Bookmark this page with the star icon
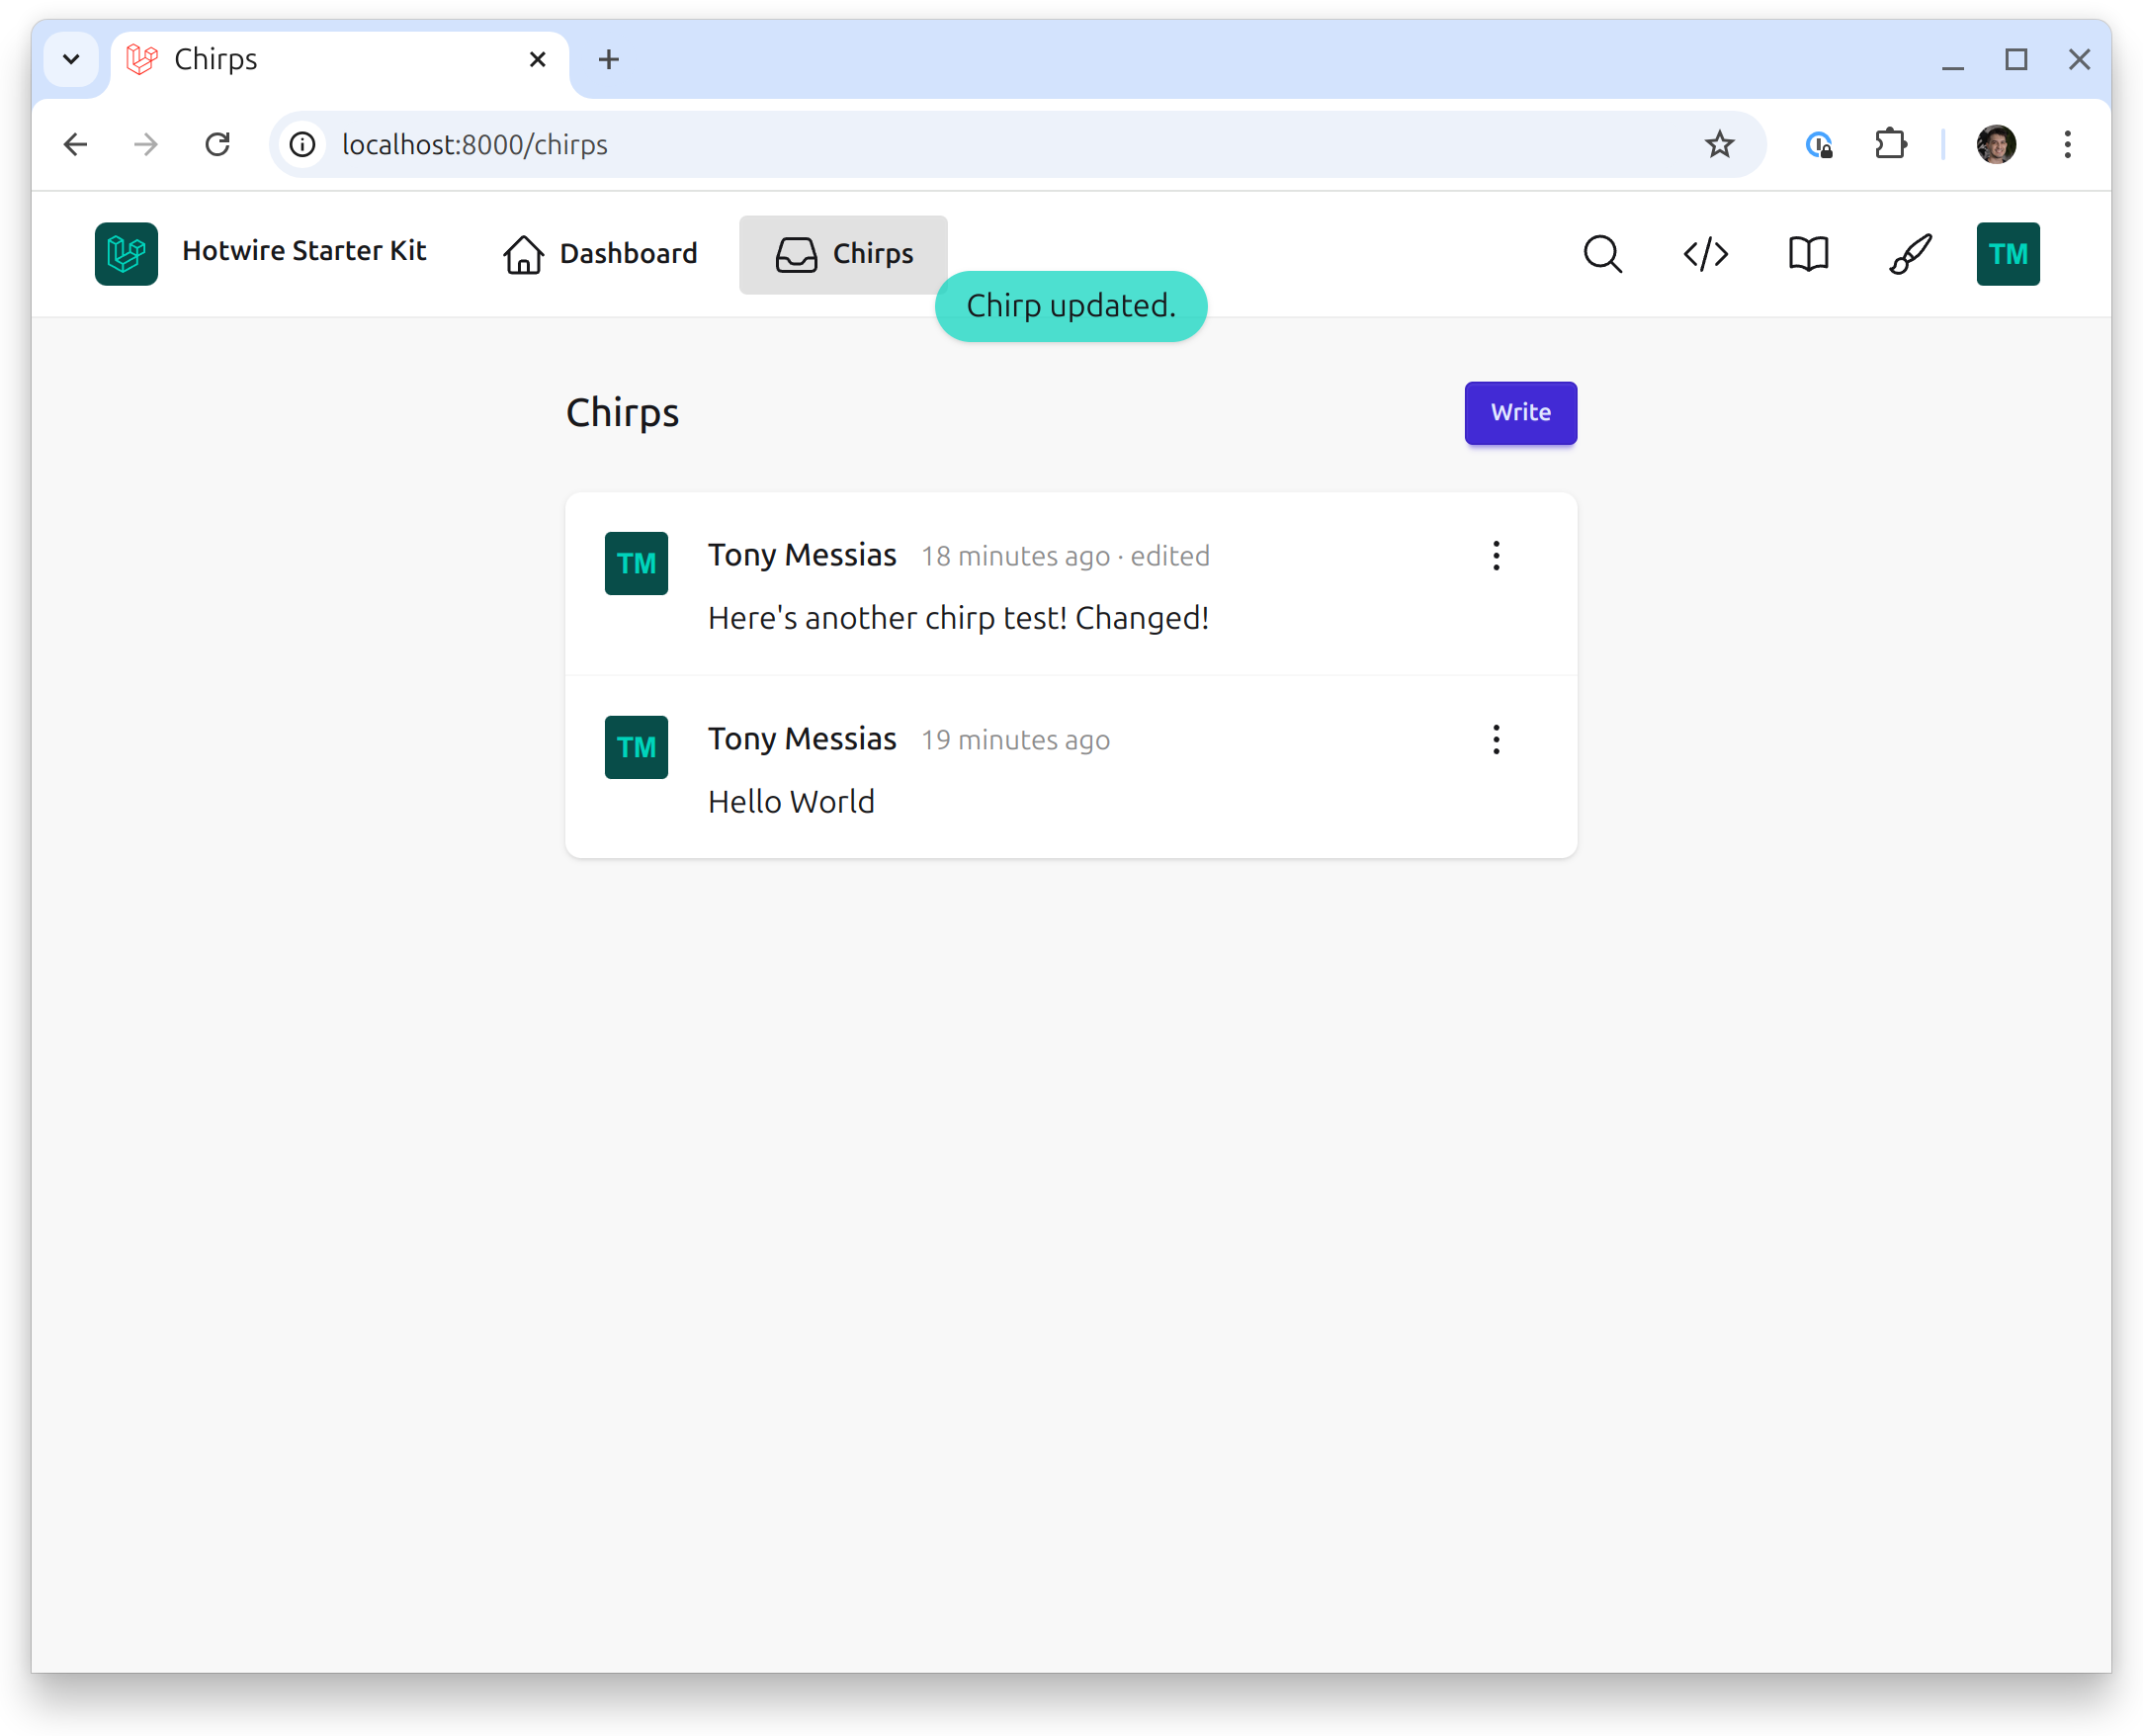This screenshot has height=1736, width=2143. coord(1719,145)
